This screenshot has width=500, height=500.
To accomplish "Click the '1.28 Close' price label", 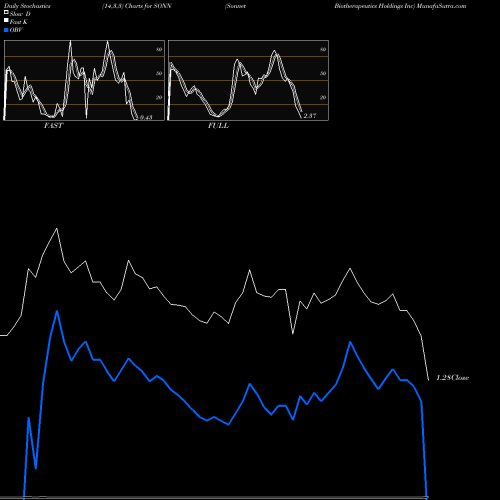I will click(453, 378).
